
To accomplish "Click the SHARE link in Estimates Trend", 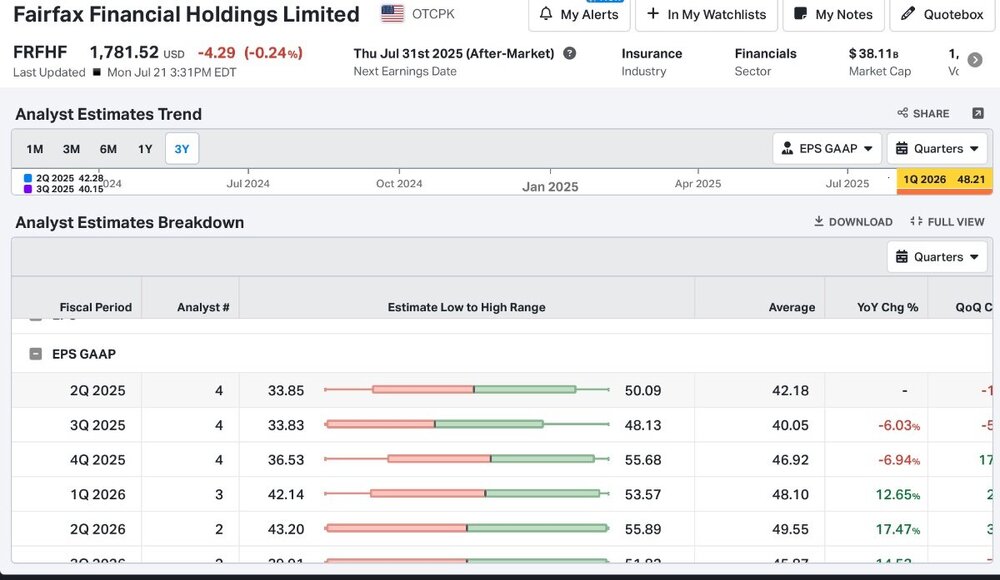I will tap(923, 114).
